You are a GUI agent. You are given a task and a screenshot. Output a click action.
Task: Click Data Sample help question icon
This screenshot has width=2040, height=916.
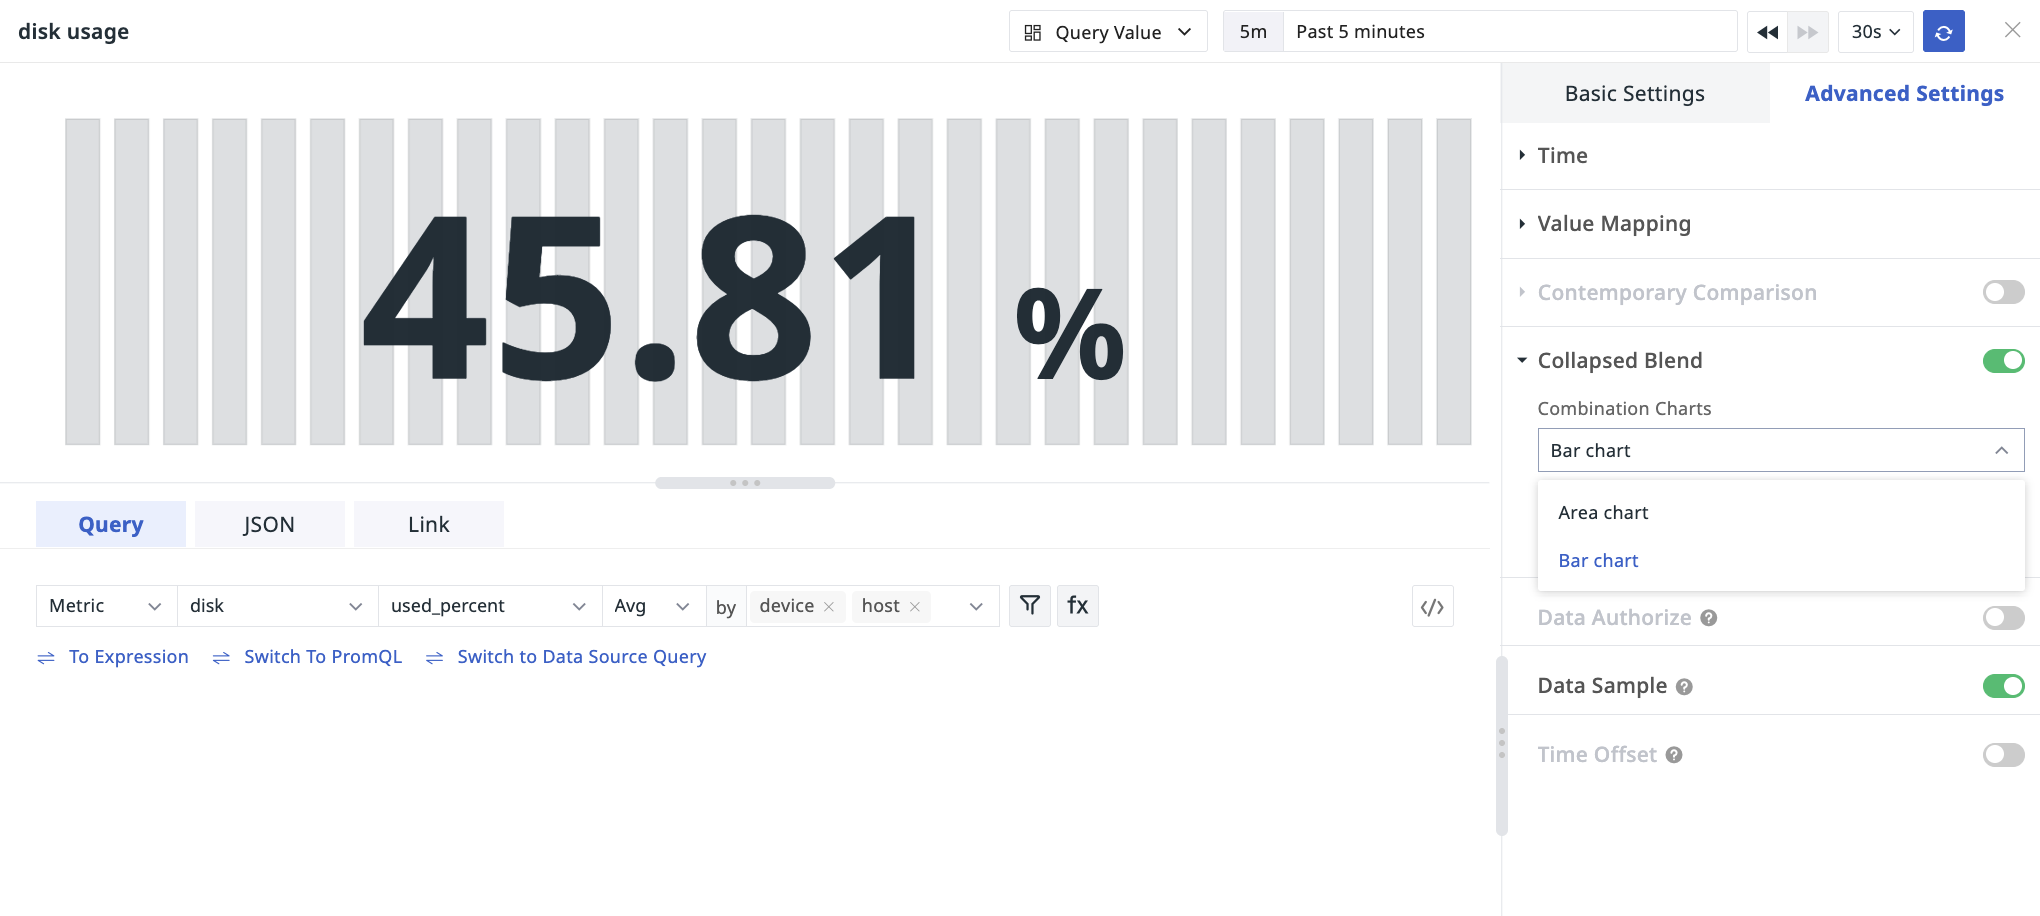click(x=1684, y=687)
